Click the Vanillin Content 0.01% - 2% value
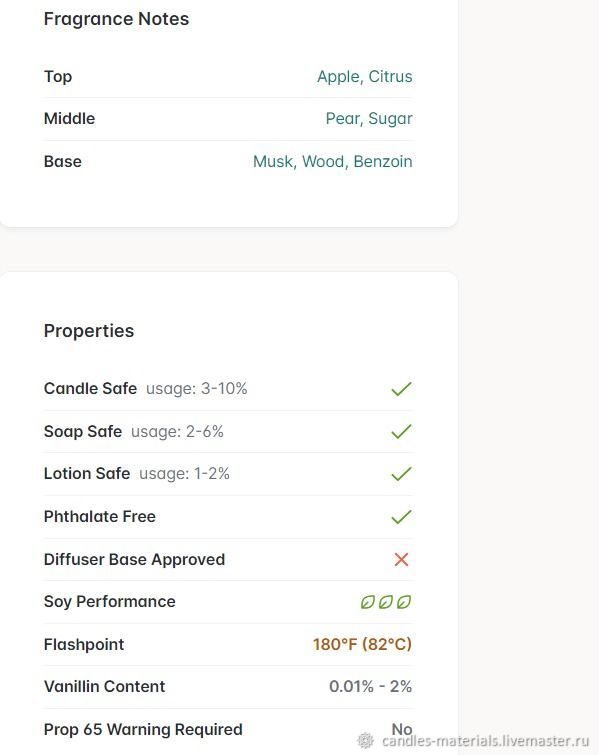Screen dimensions: 599x755 point(370,687)
